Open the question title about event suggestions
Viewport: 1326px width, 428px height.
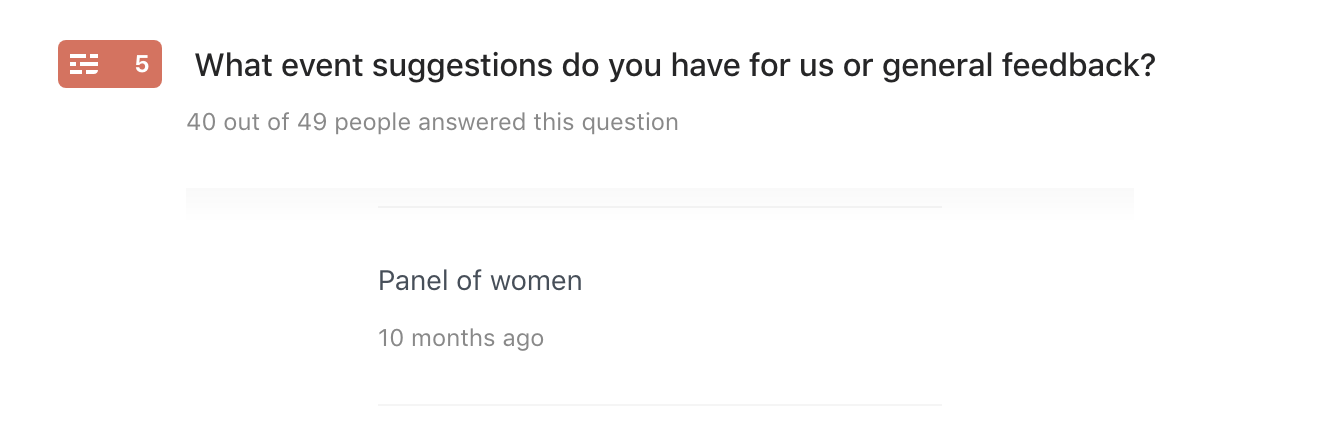[675, 66]
